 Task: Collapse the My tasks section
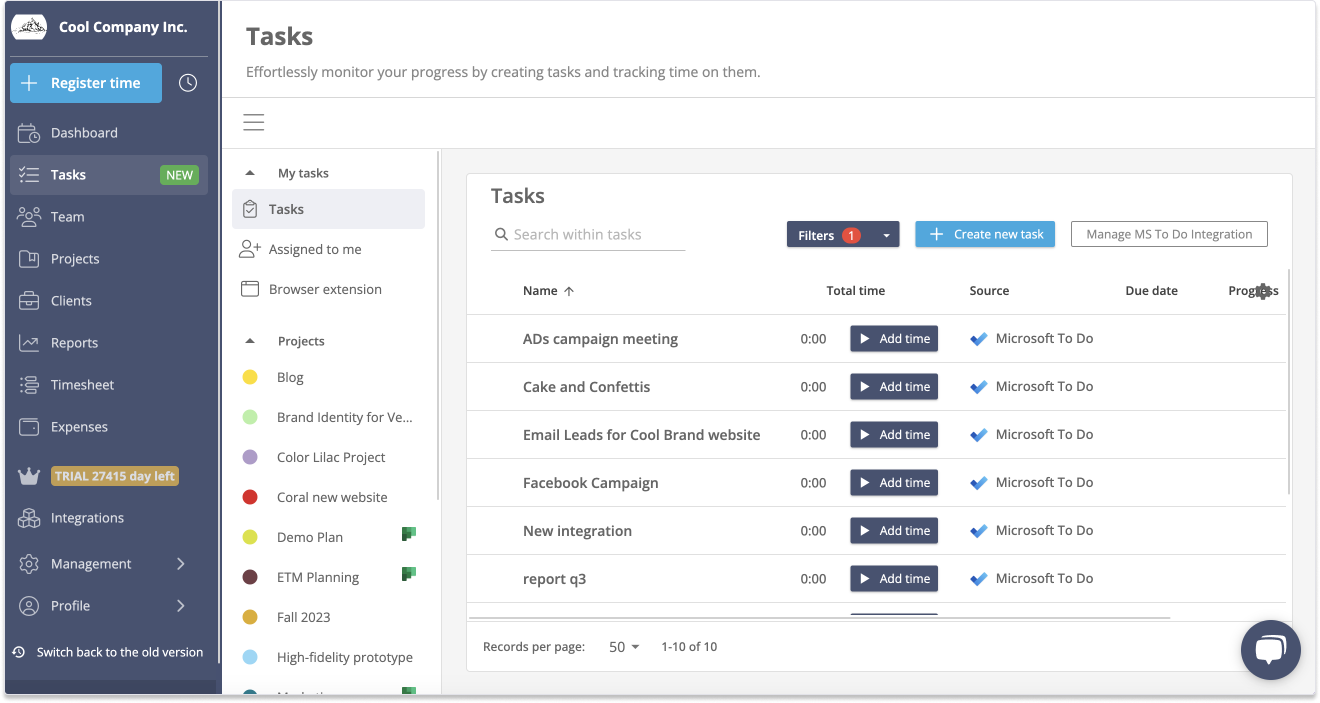(x=250, y=173)
